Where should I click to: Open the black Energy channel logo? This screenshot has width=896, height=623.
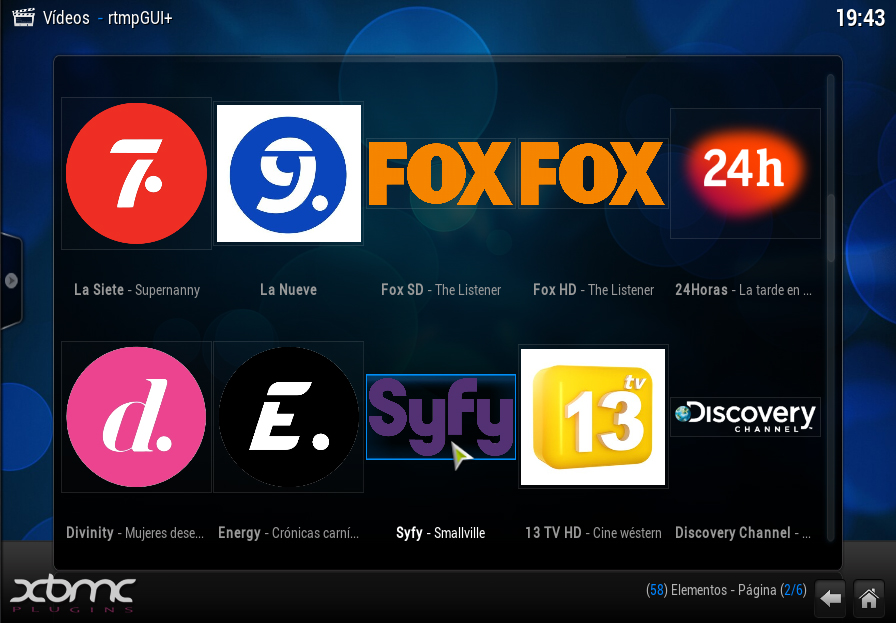(289, 417)
